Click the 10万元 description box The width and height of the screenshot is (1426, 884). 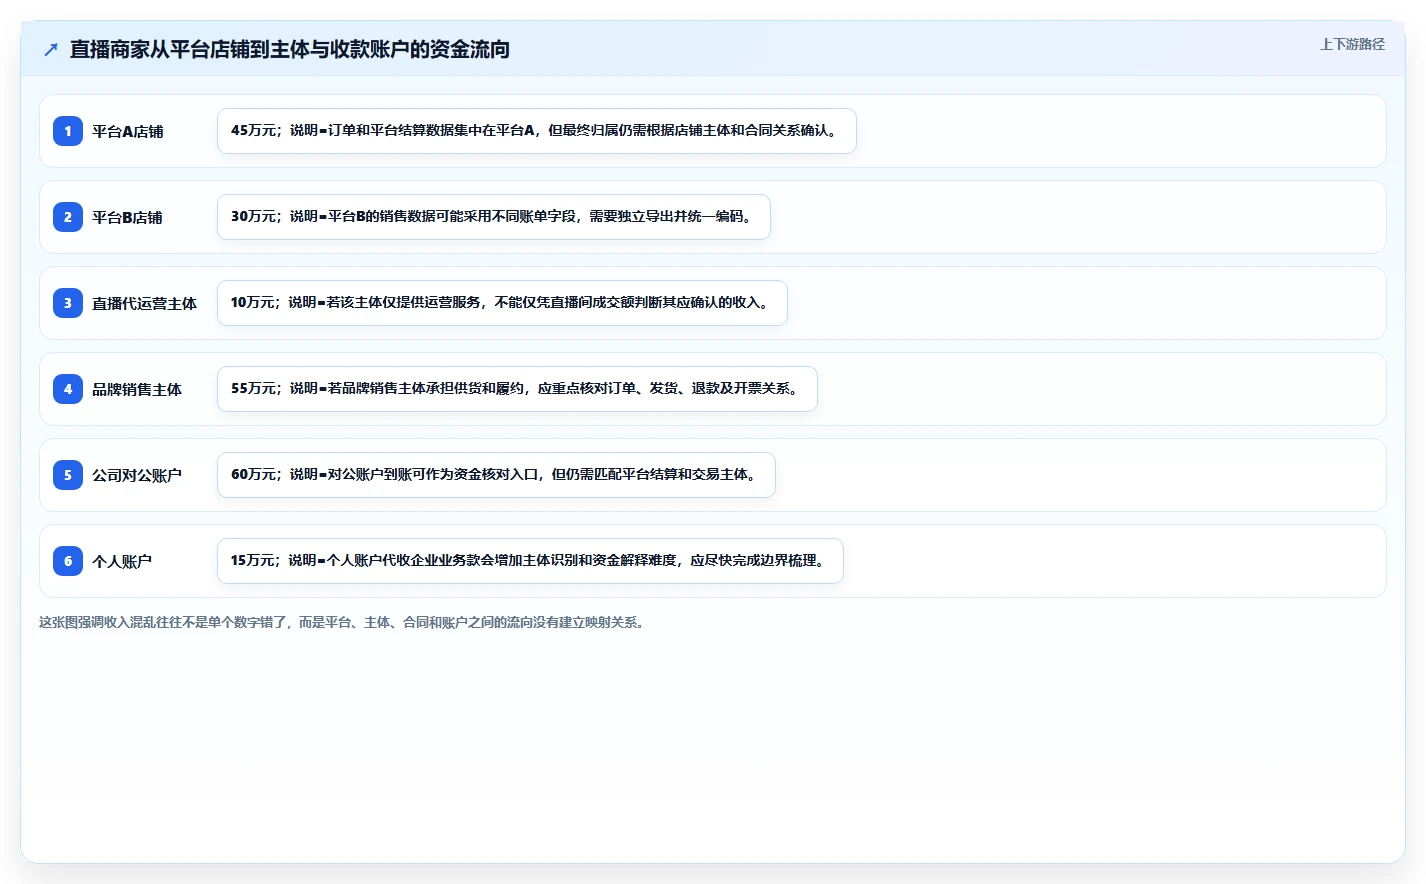click(502, 303)
